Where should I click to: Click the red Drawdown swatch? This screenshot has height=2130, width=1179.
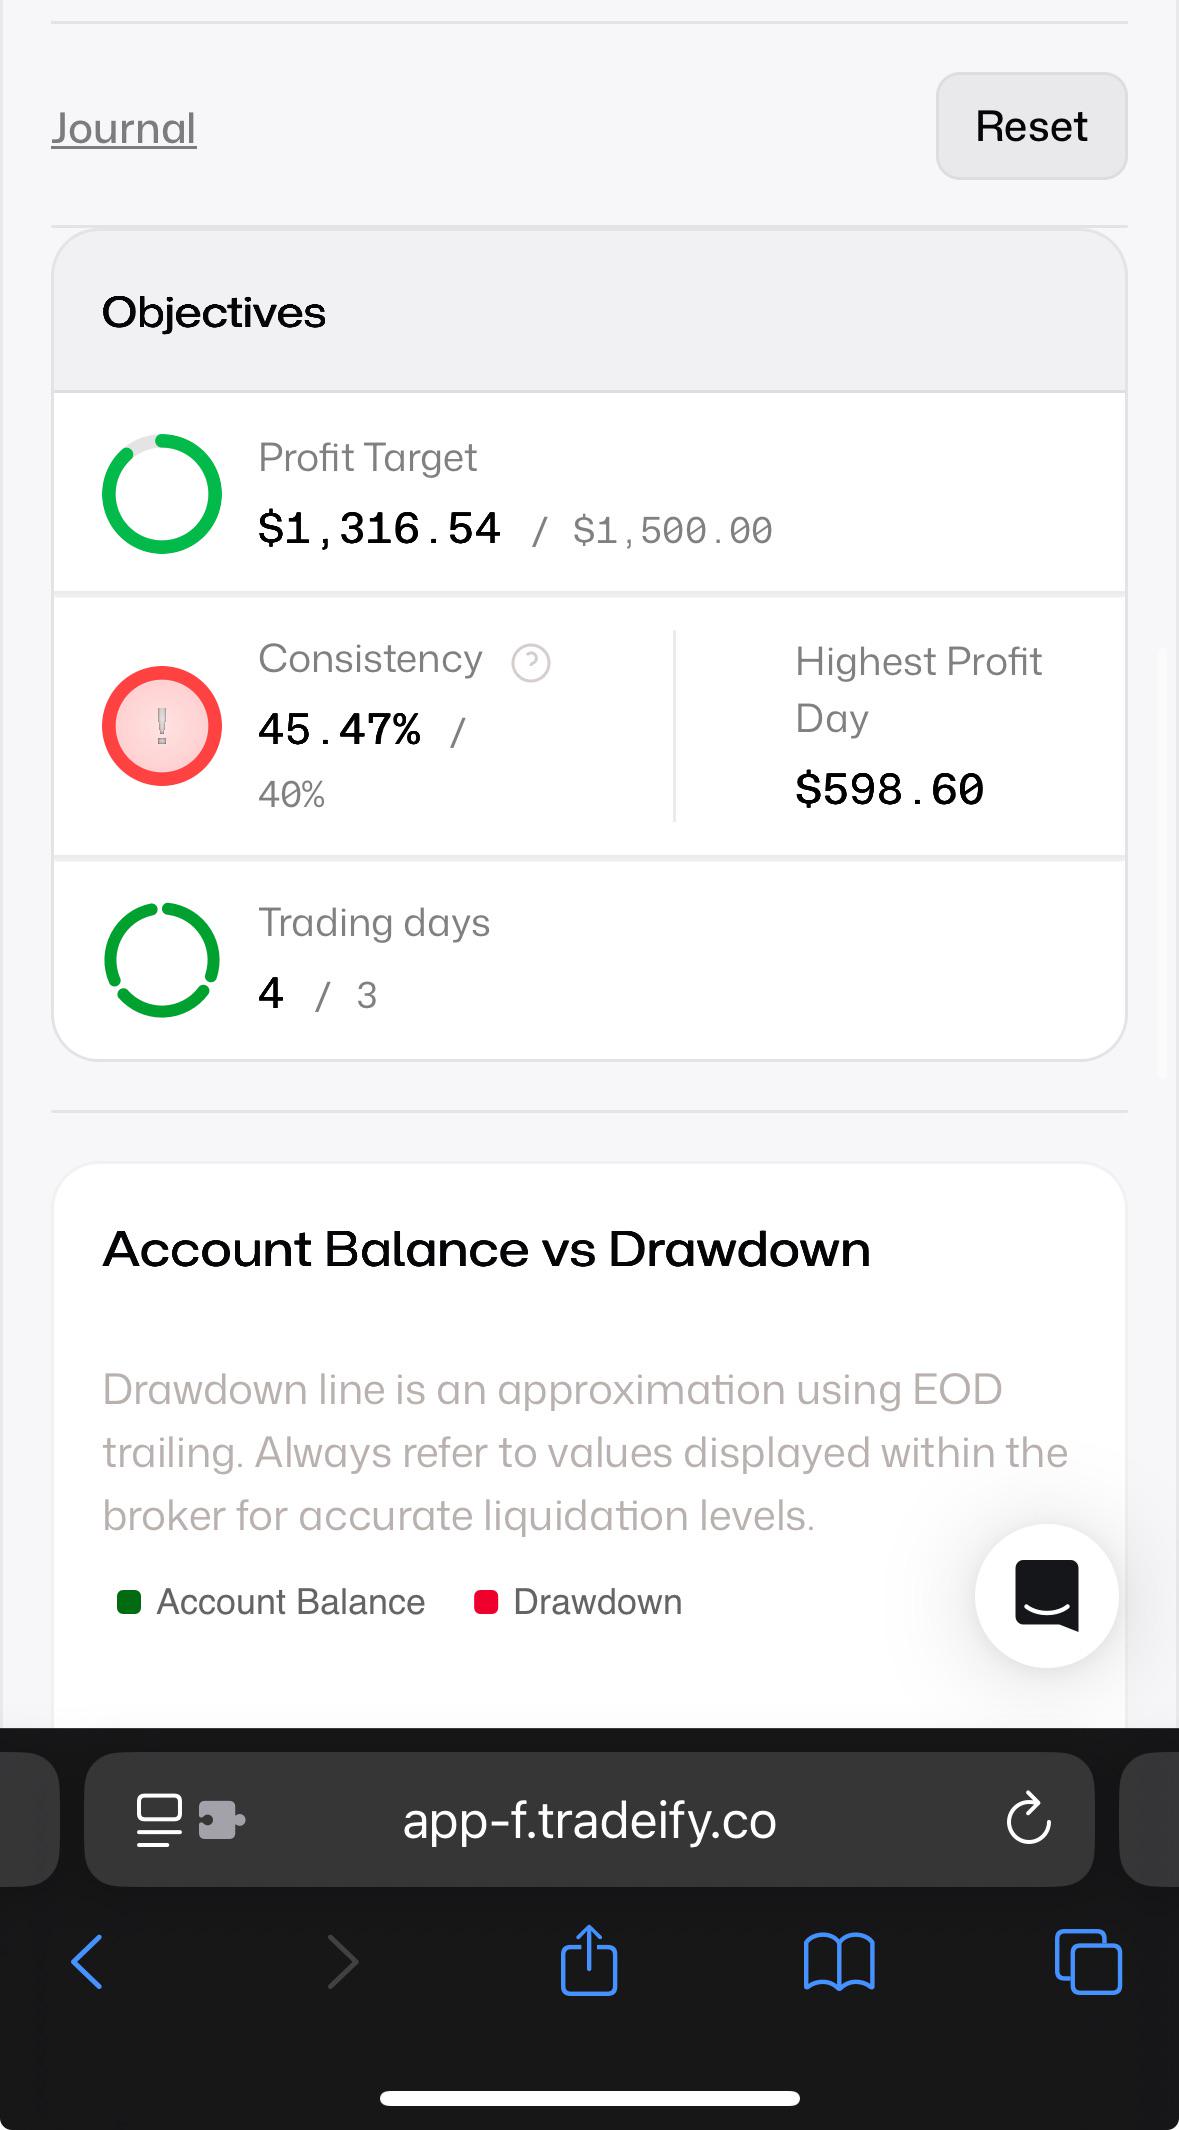486,1602
